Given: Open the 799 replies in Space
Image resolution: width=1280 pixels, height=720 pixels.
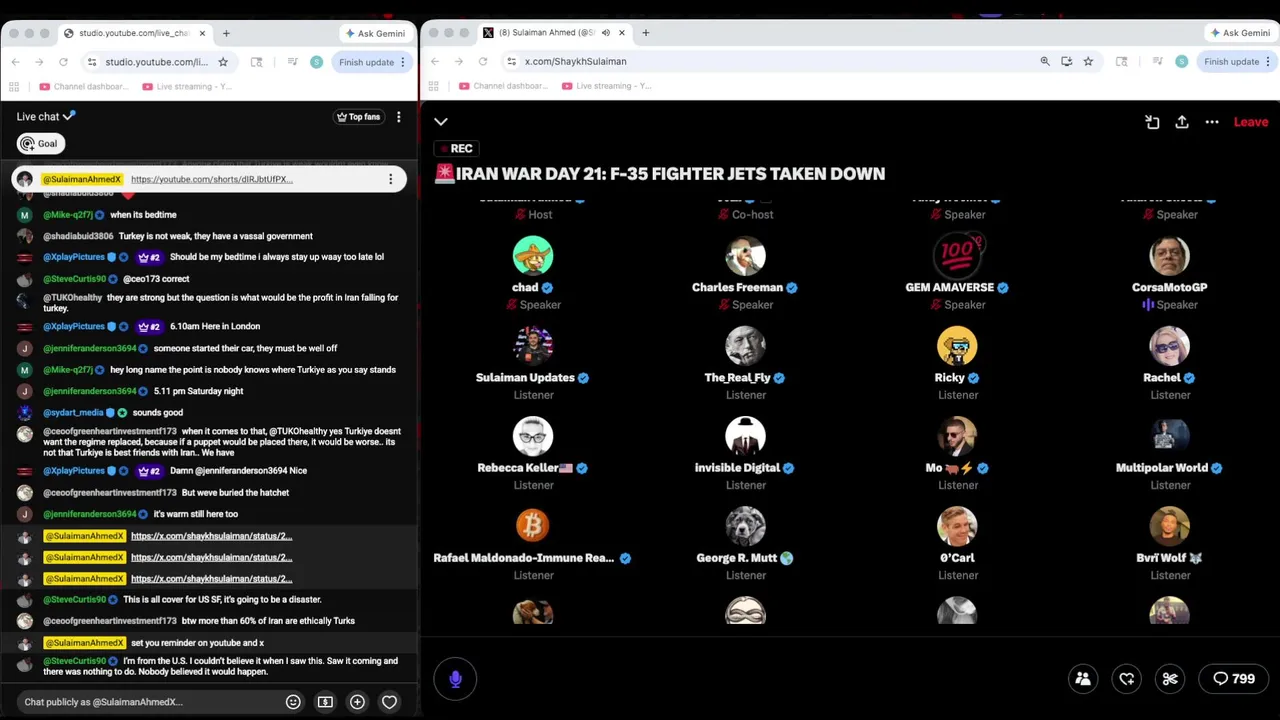Looking at the screenshot, I should coord(1234,679).
